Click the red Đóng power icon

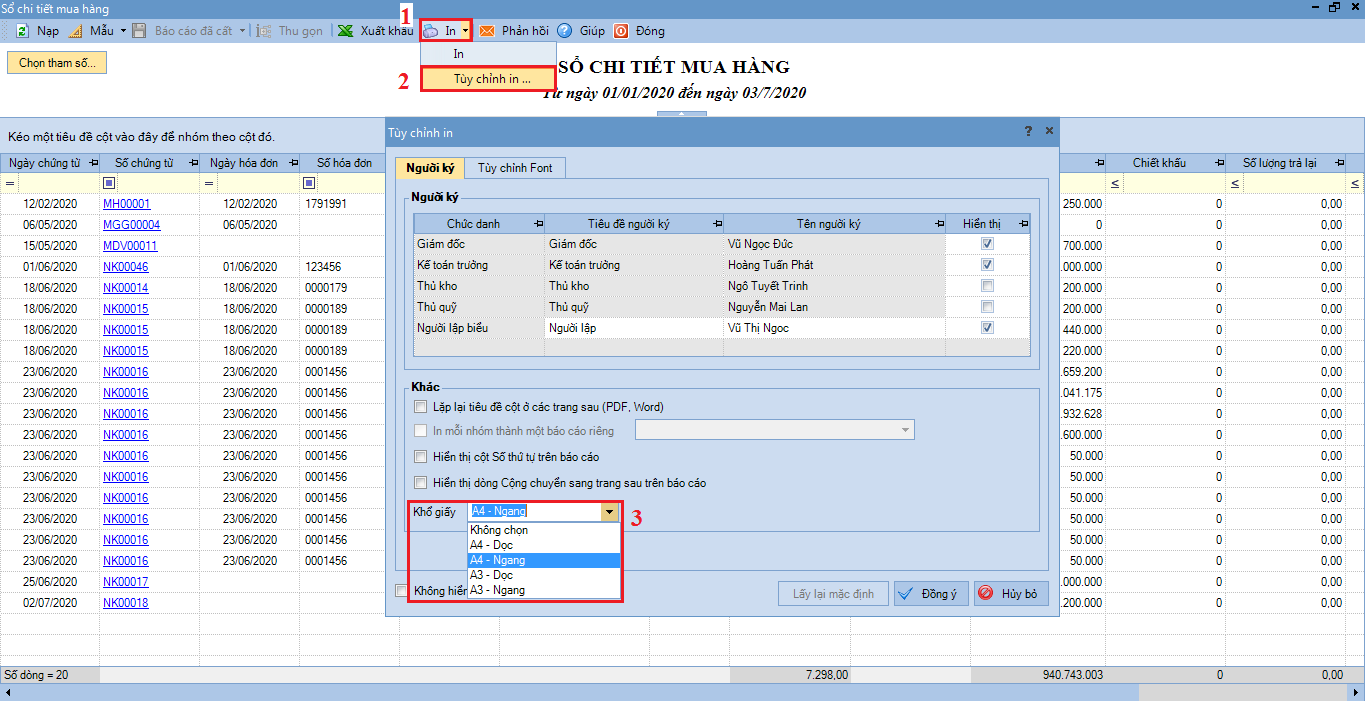pos(621,31)
